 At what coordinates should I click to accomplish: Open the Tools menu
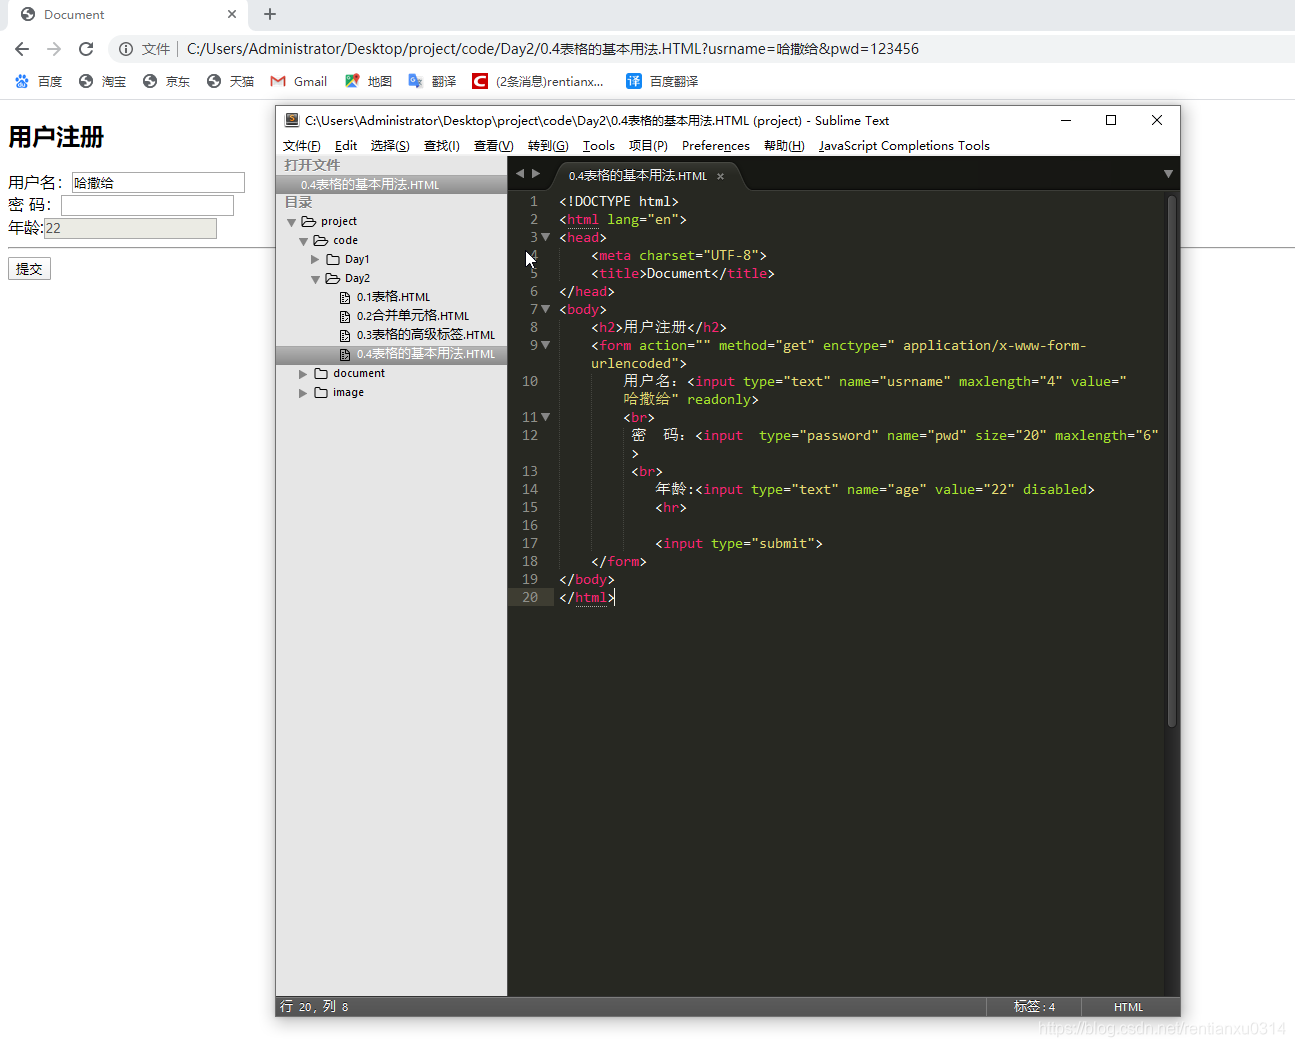click(x=599, y=146)
